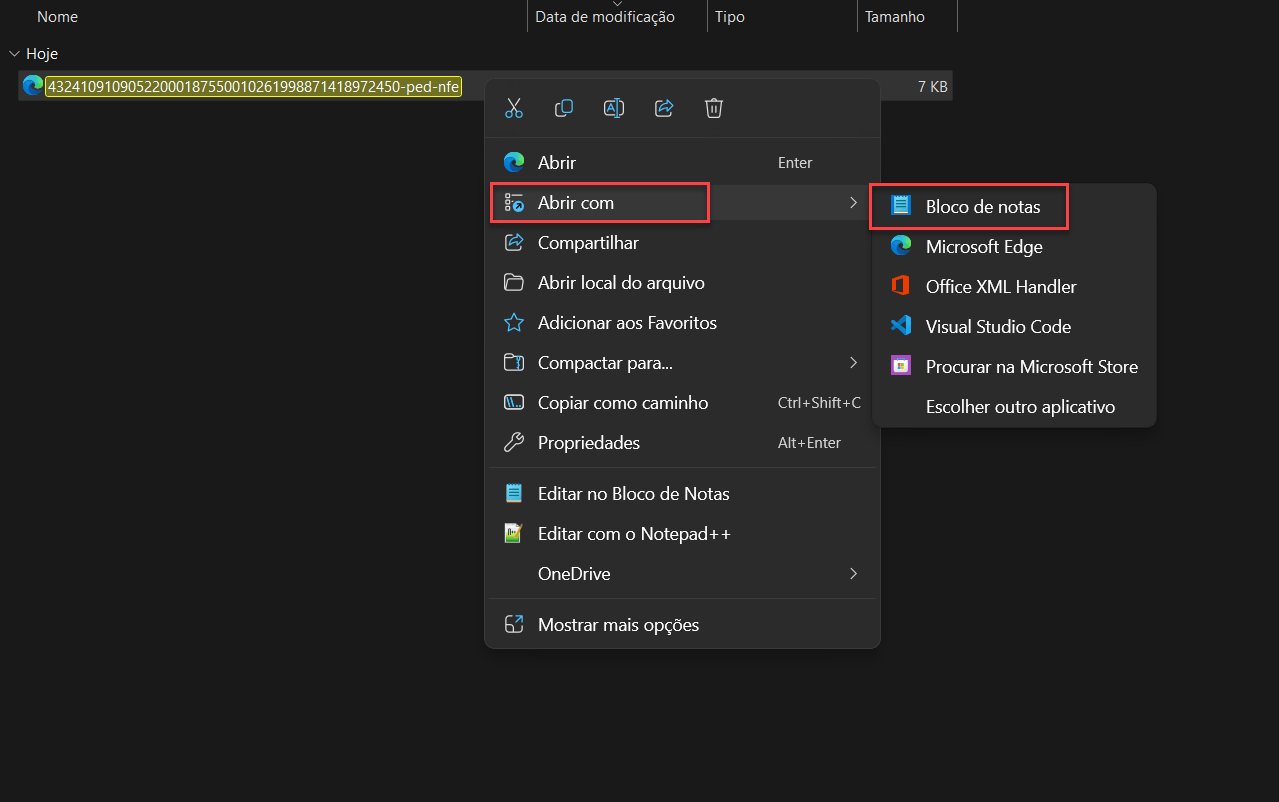
Task: Open file with Bloco de notas
Action: (982, 207)
